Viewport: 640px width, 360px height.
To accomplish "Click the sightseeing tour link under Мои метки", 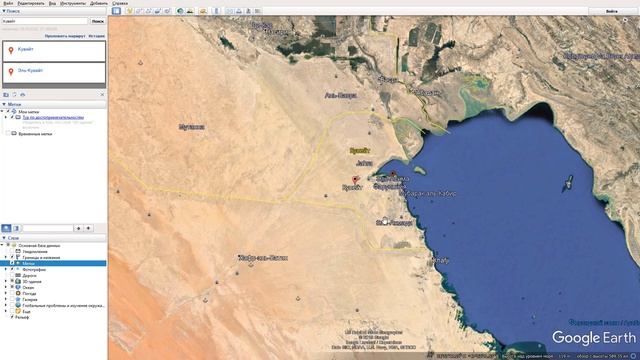I will (x=53, y=117).
